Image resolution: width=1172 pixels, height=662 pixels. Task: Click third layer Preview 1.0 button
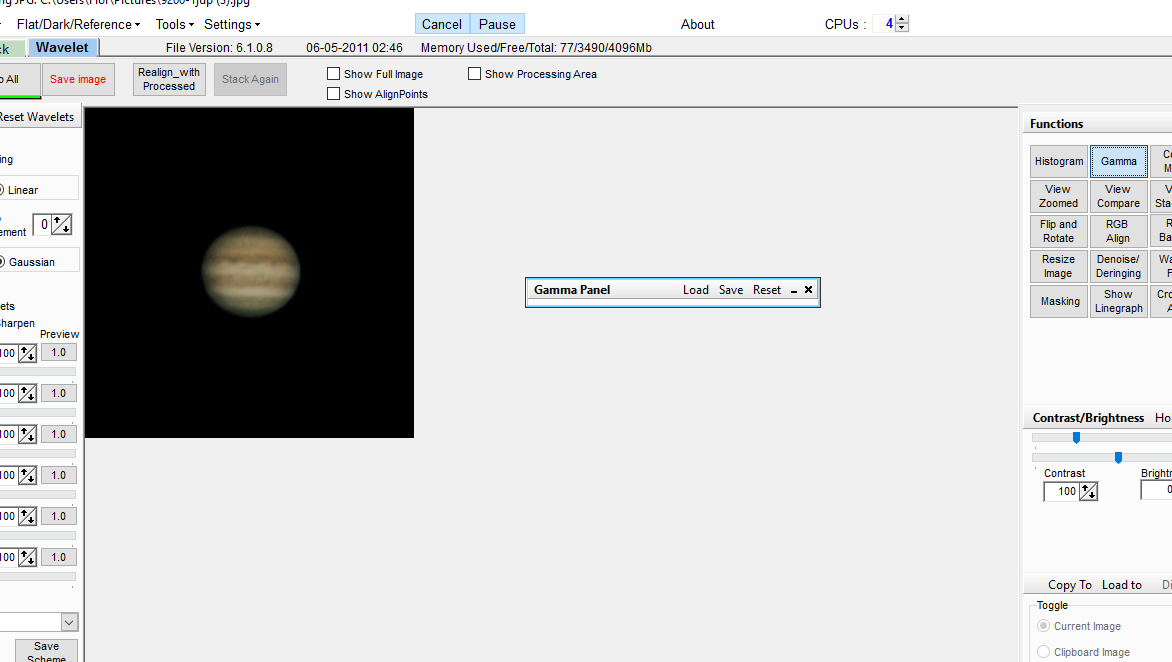coord(58,434)
